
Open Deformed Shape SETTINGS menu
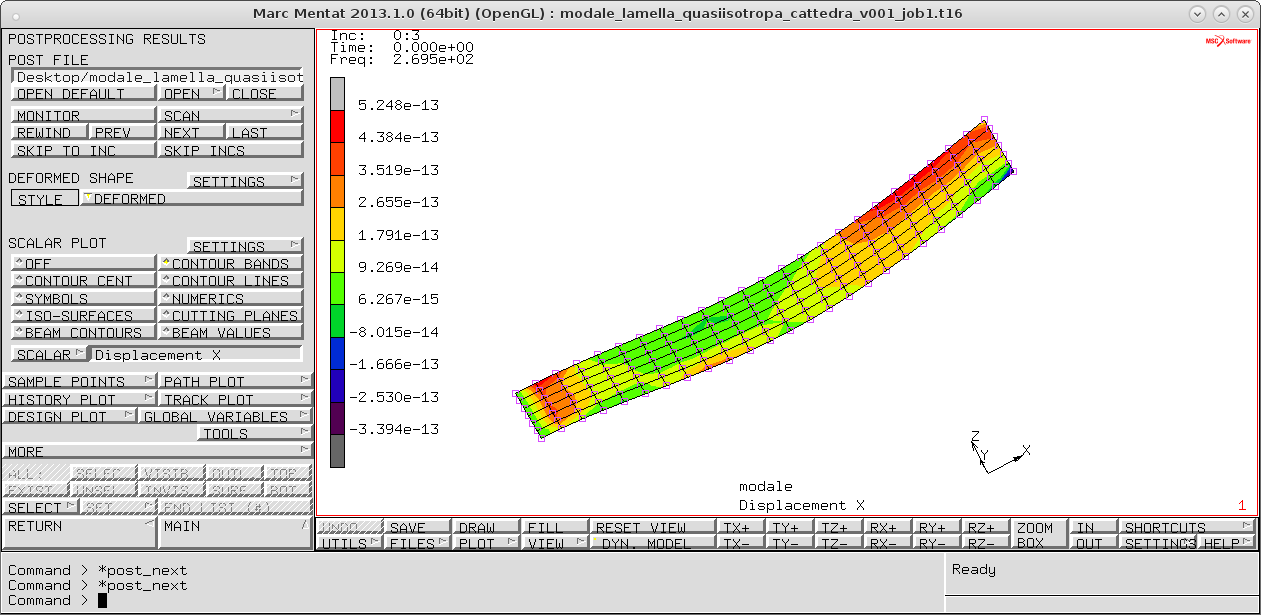point(245,181)
